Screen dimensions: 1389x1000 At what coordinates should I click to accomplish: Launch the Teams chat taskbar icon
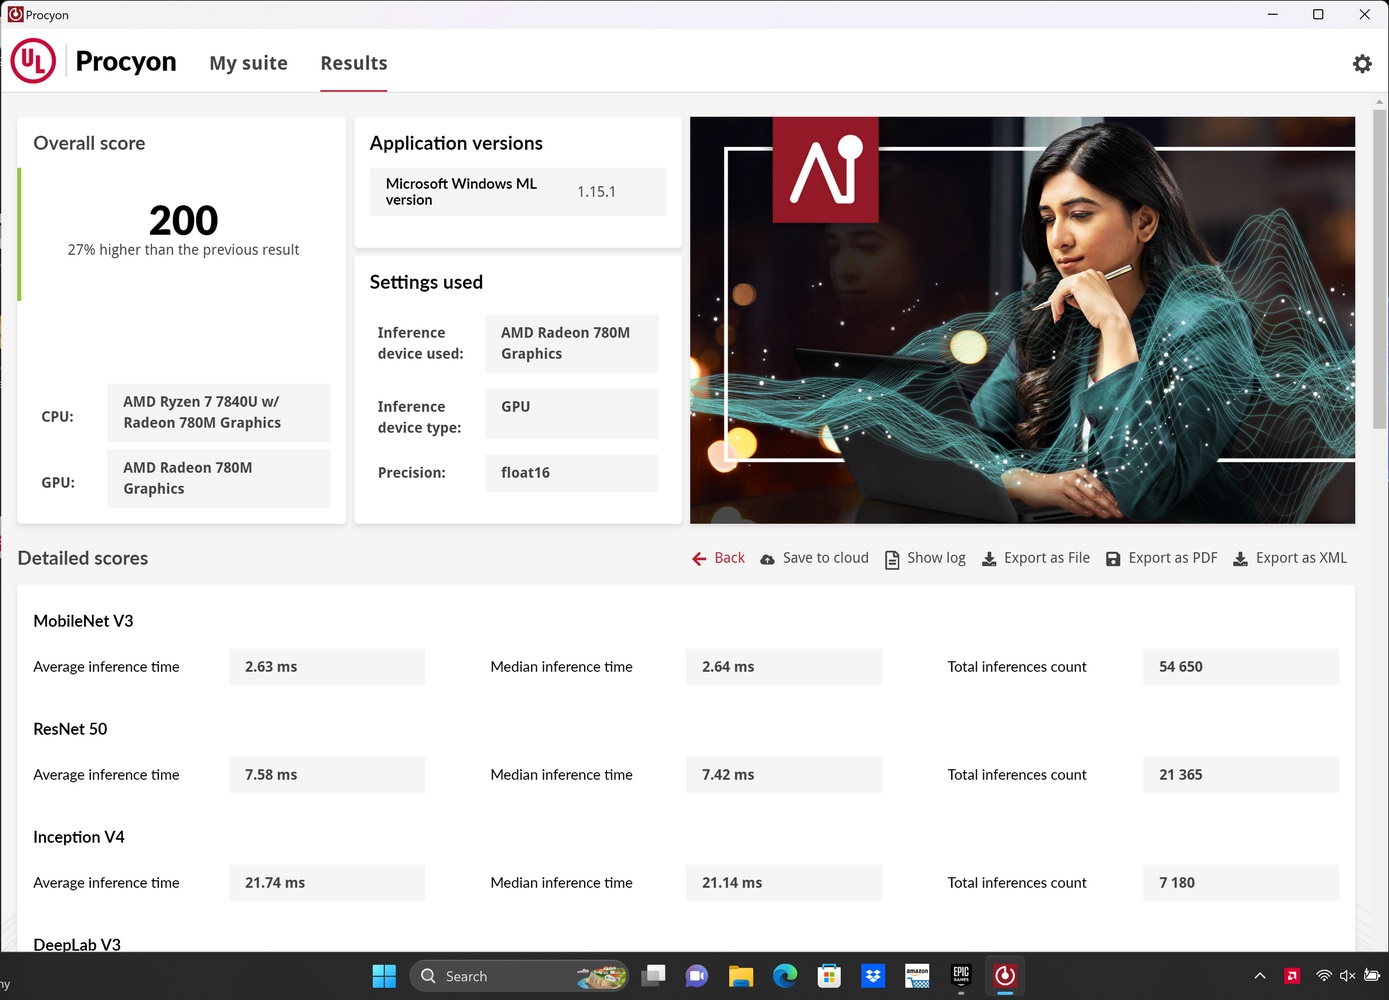pos(697,976)
